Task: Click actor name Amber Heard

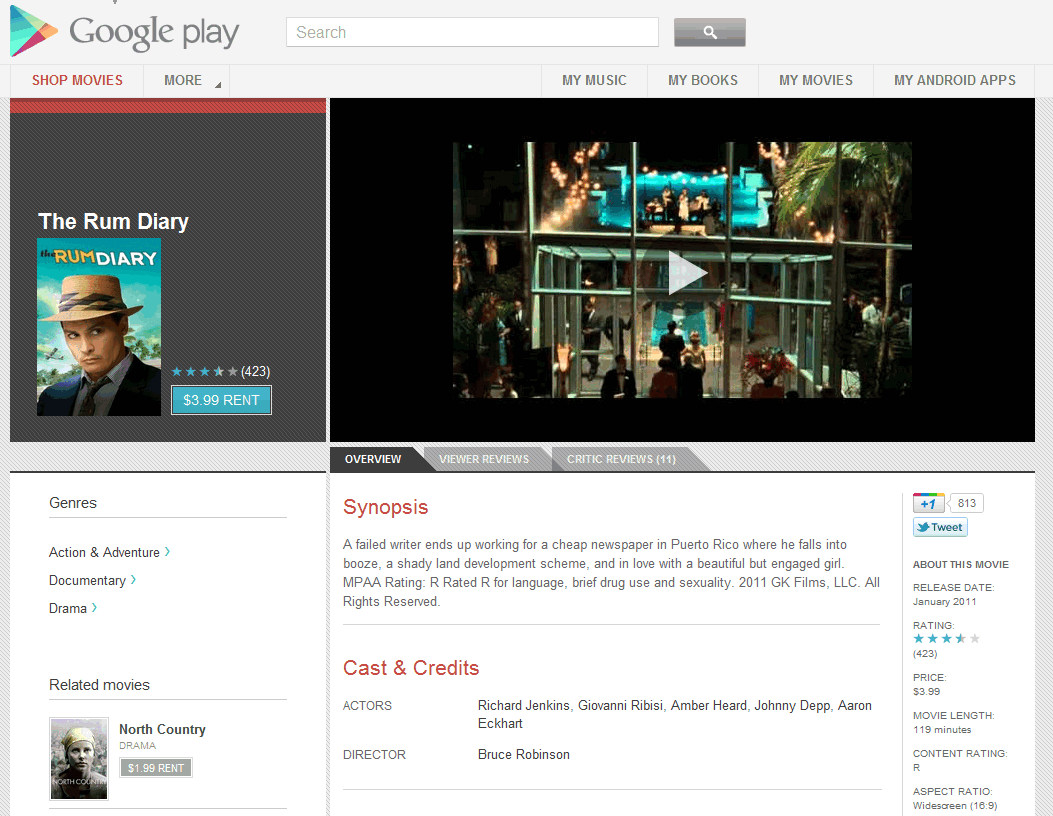Action: (x=708, y=705)
